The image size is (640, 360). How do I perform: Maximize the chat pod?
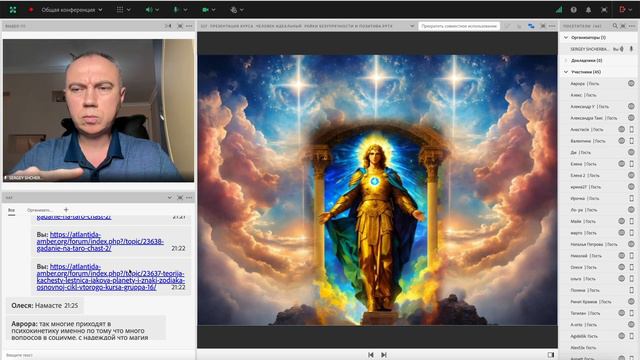click(180, 198)
